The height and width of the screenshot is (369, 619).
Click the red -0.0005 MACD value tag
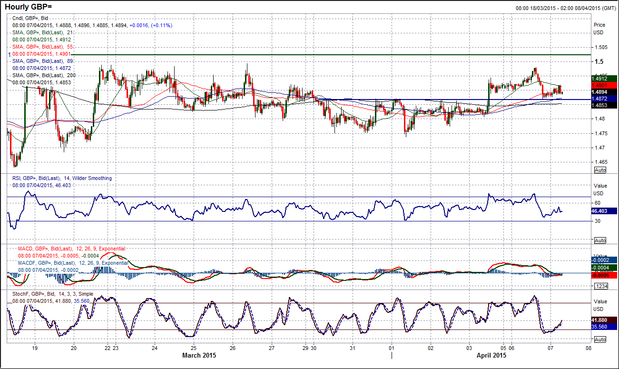coord(604,275)
